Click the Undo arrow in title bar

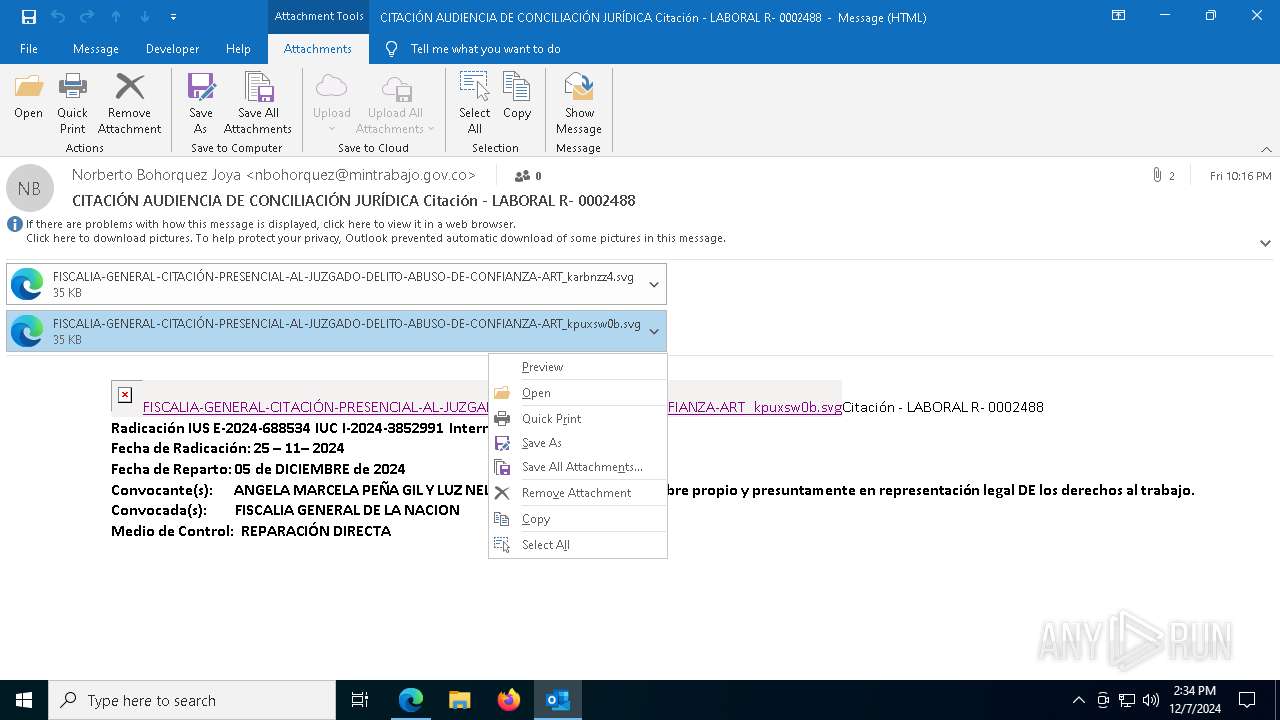[x=58, y=17]
